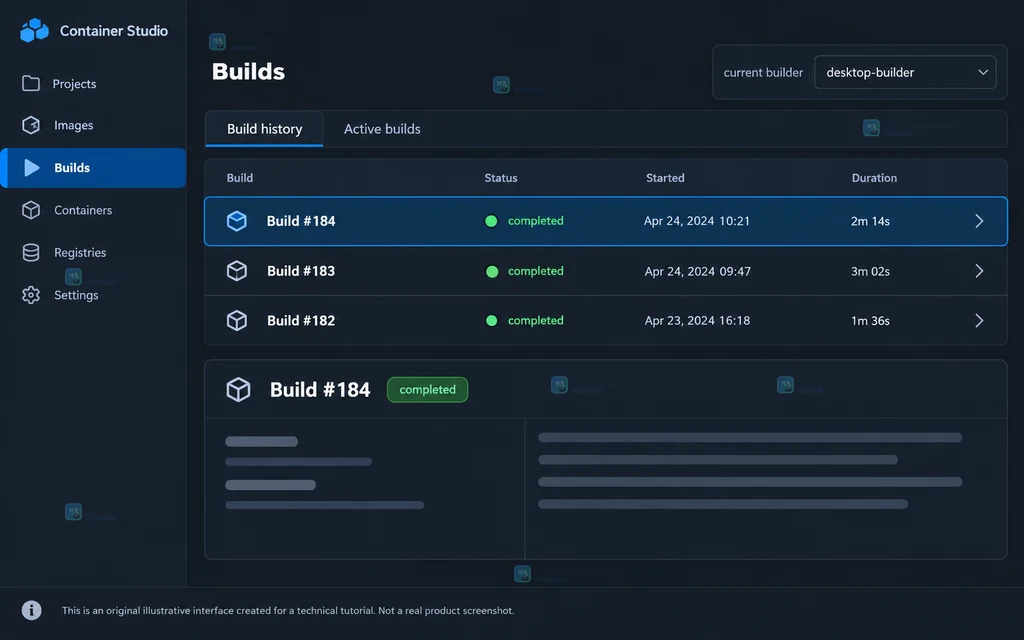Switch to the Build history tab
This screenshot has width=1024, height=640.
[264, 129]
